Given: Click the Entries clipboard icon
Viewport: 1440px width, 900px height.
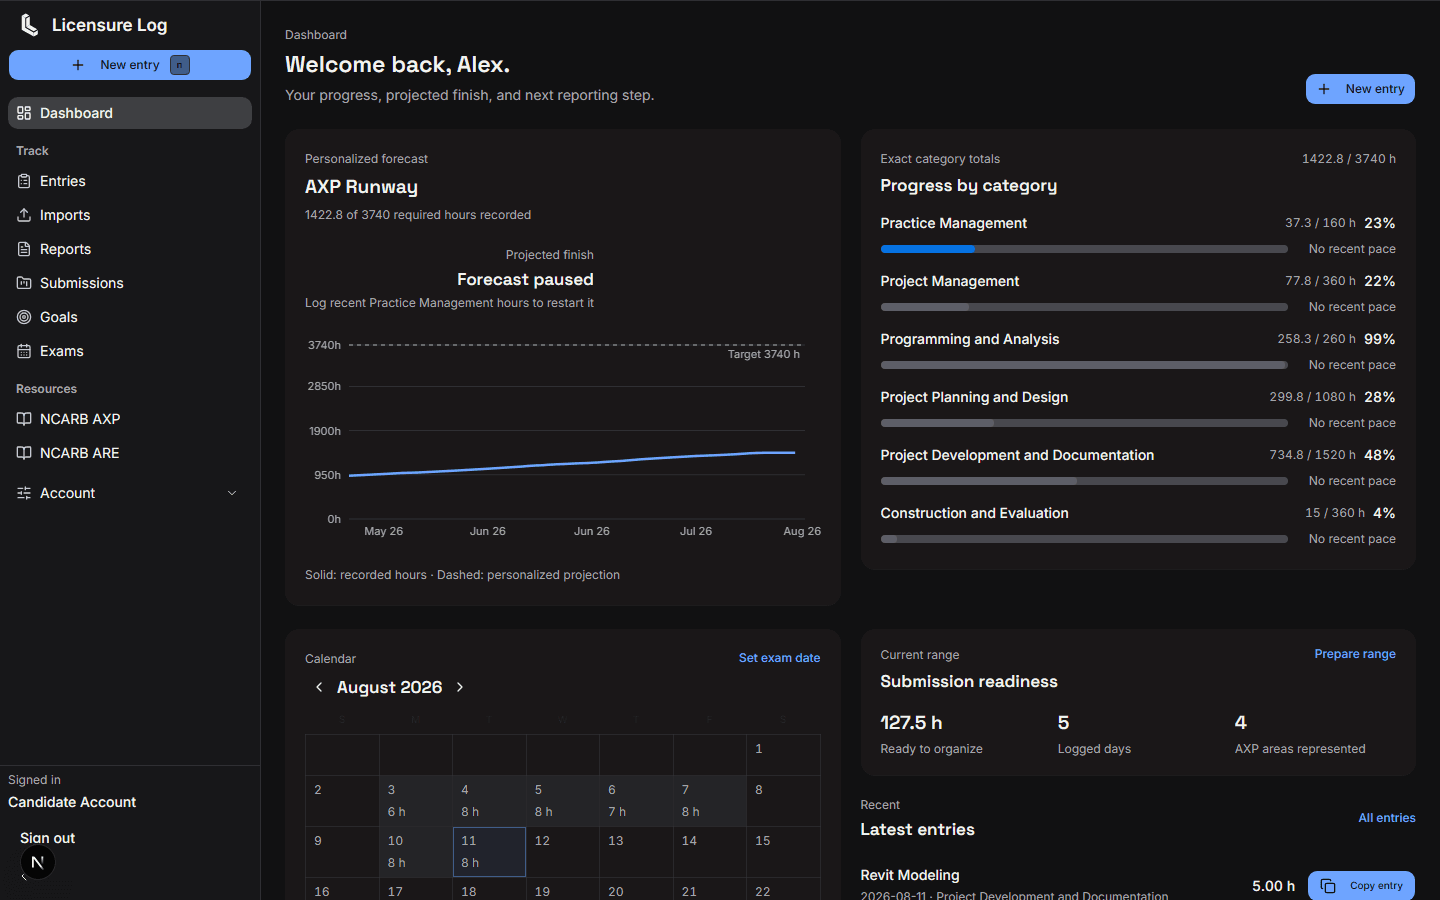Looking at the screenshot, I should click(24, 181).
